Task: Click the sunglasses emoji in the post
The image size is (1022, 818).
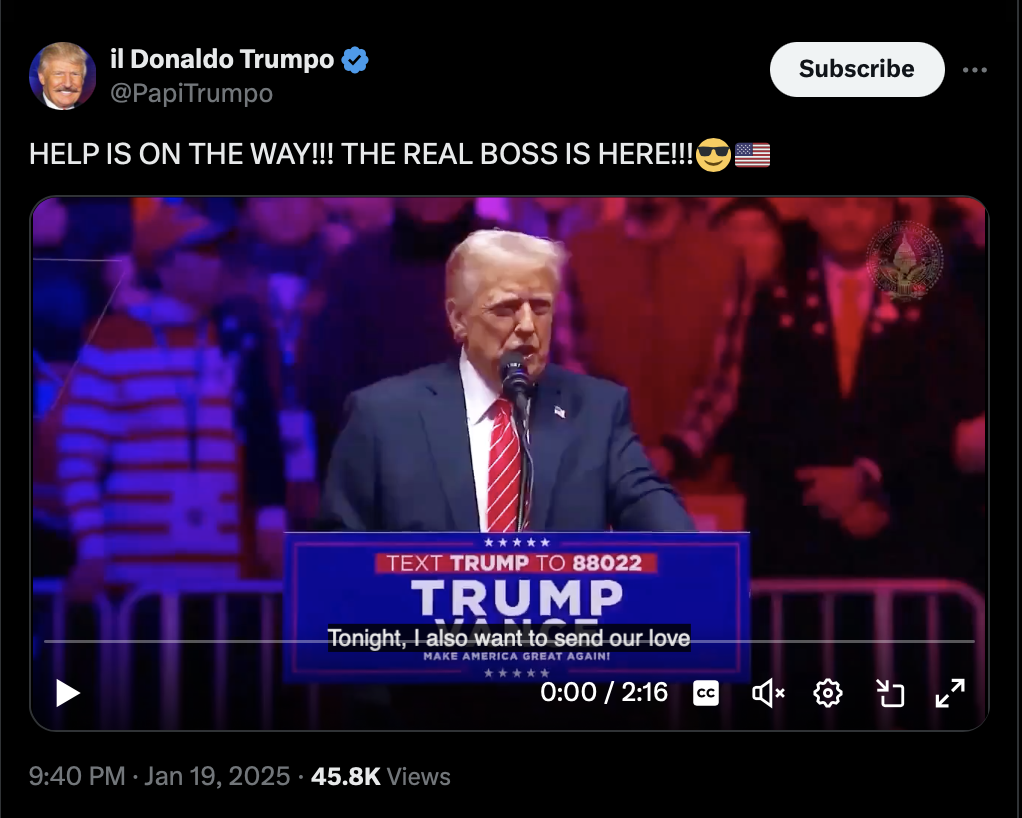Action: point(713,155)
